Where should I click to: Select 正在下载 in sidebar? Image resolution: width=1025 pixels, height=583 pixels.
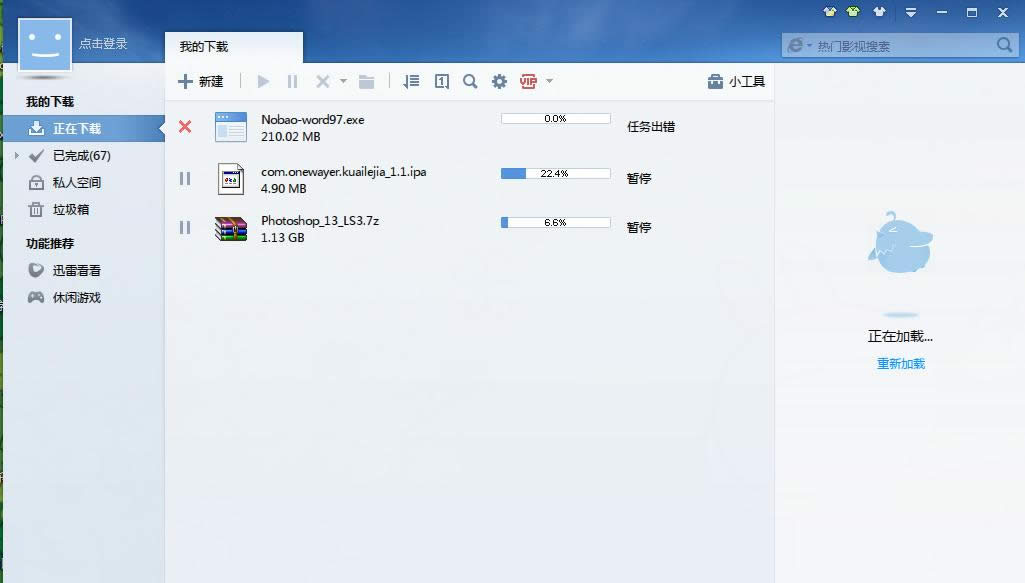[84, 129]
